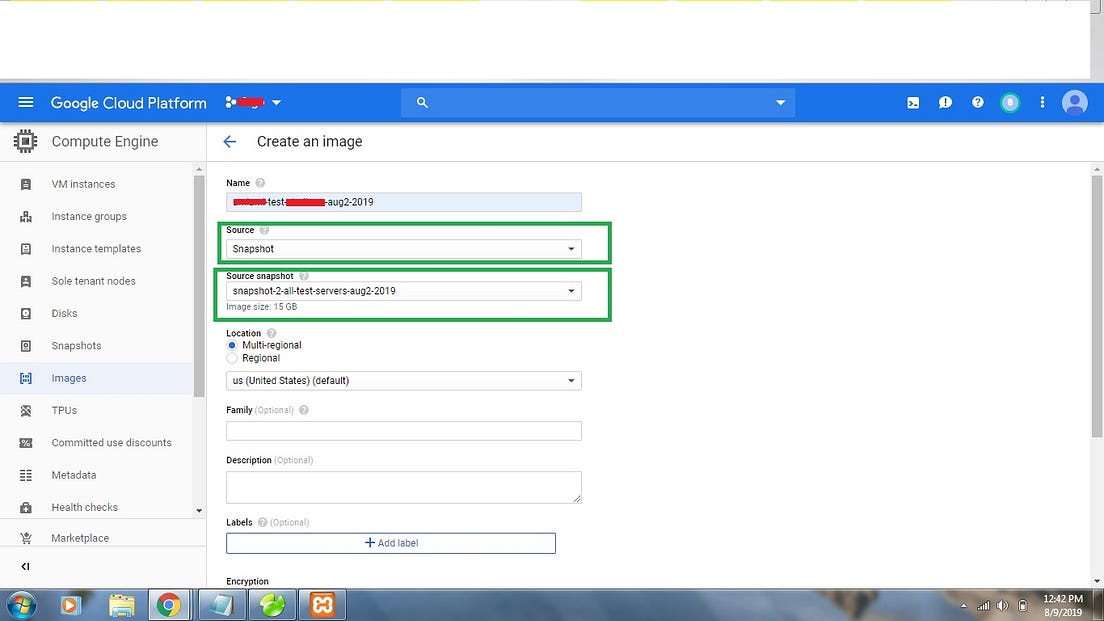Open the navigation menu (hamburger icon)
Image resolution: width=1104 pixels, height=621 pixels.
tap(25, 102)
